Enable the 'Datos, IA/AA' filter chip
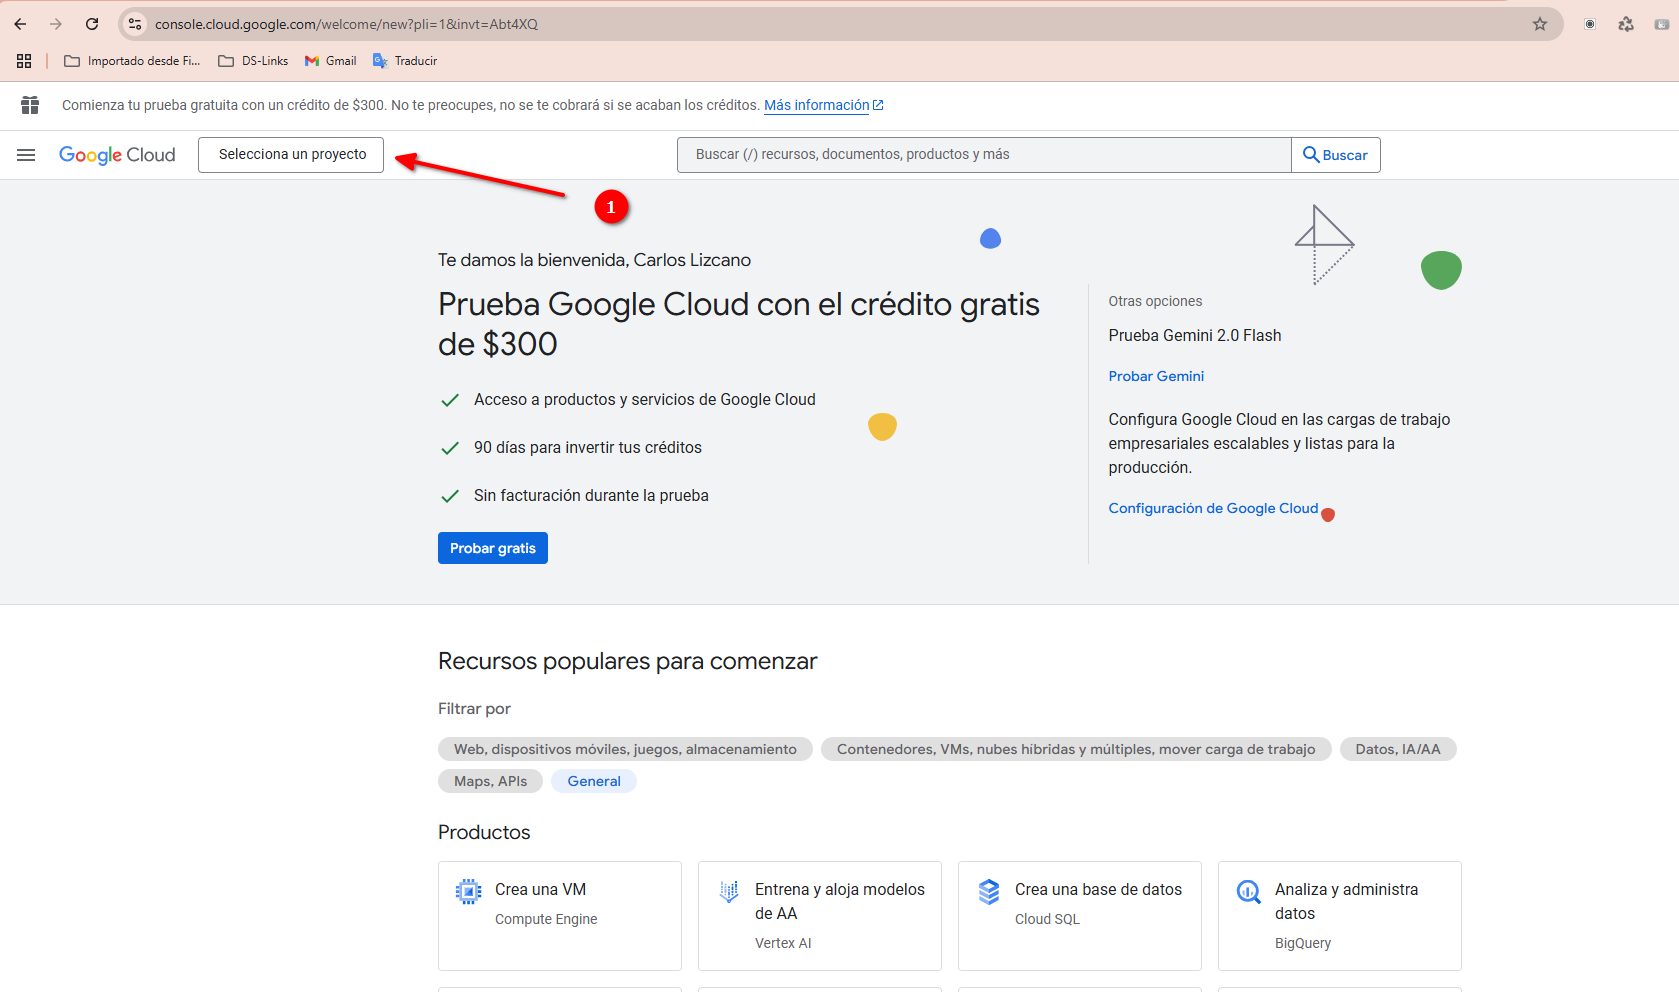 1397,749
